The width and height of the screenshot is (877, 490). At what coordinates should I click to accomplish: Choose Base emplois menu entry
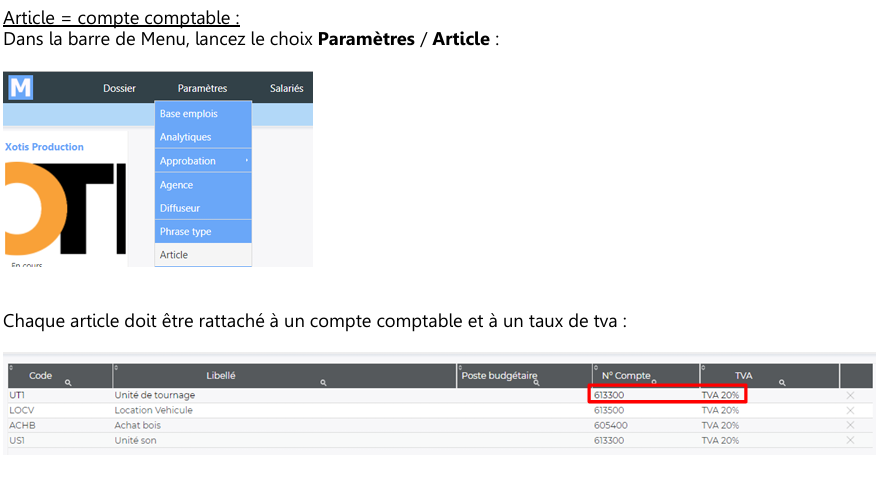click(188, 114)
